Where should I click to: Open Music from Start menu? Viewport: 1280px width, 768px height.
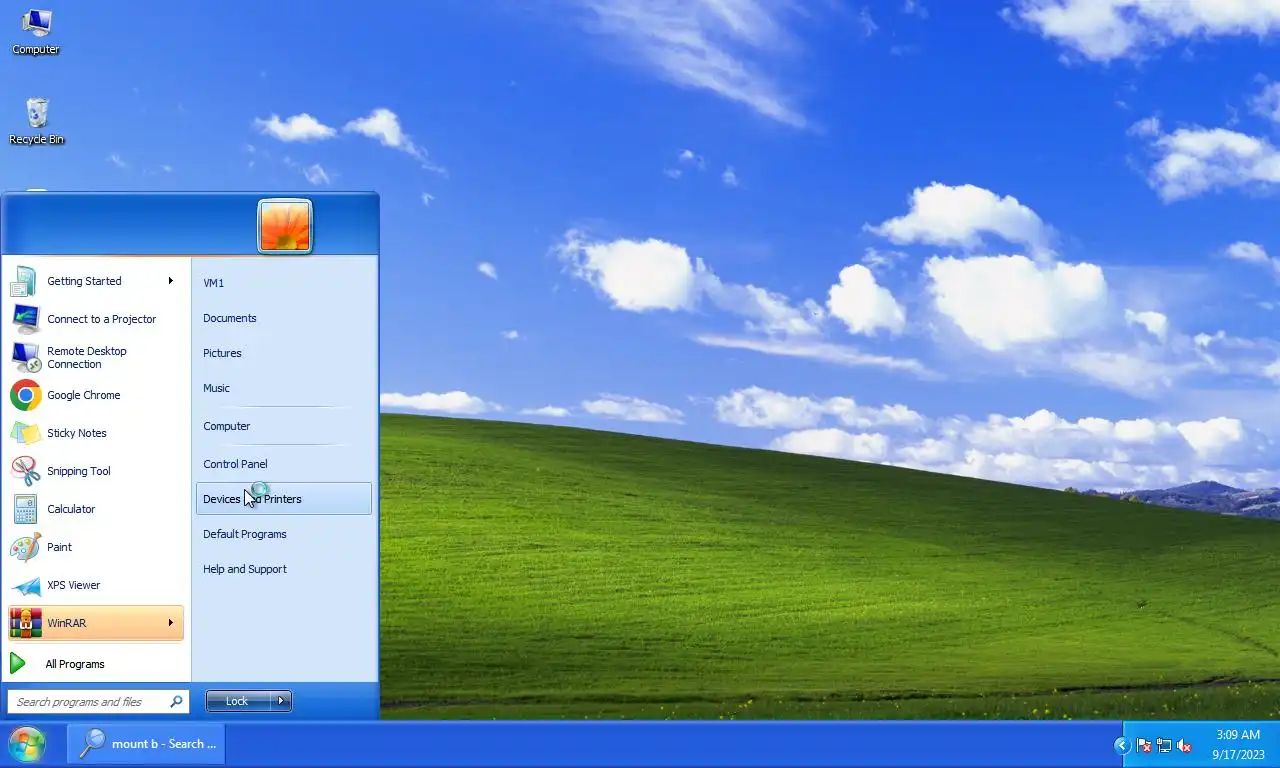coord(284,388)
